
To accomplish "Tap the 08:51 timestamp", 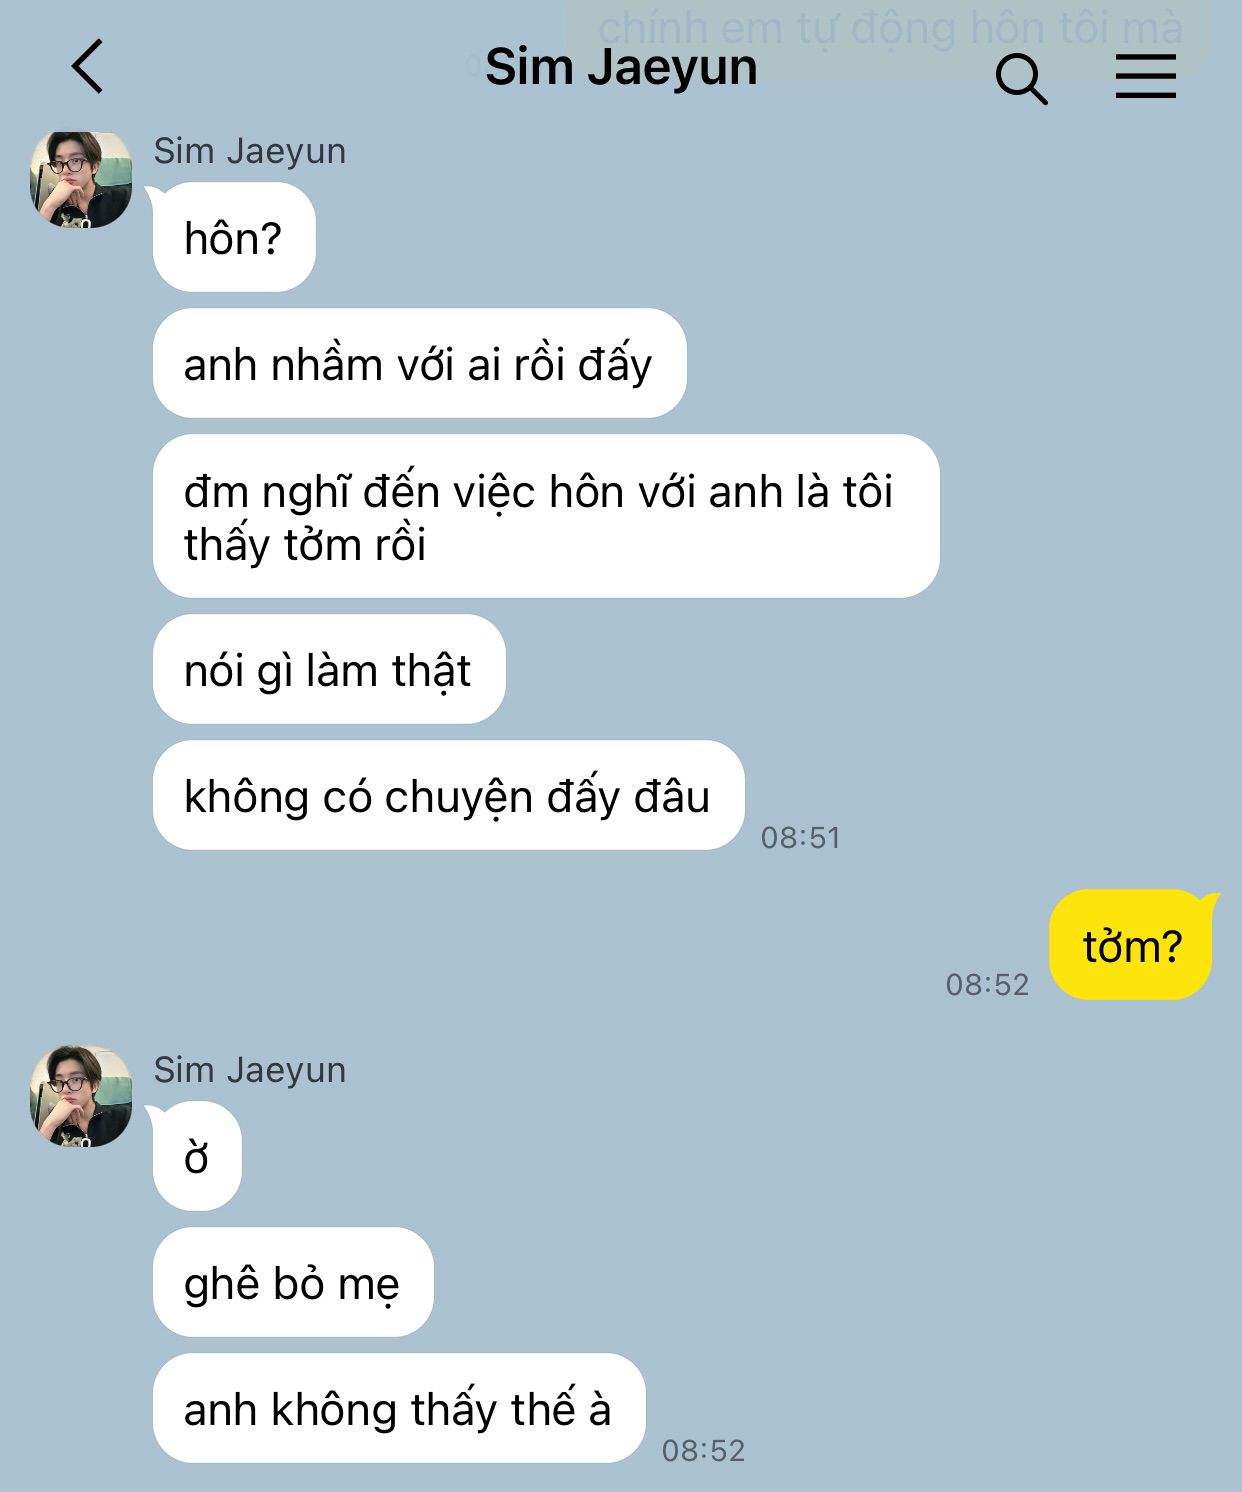I will (x=801, y=837).
